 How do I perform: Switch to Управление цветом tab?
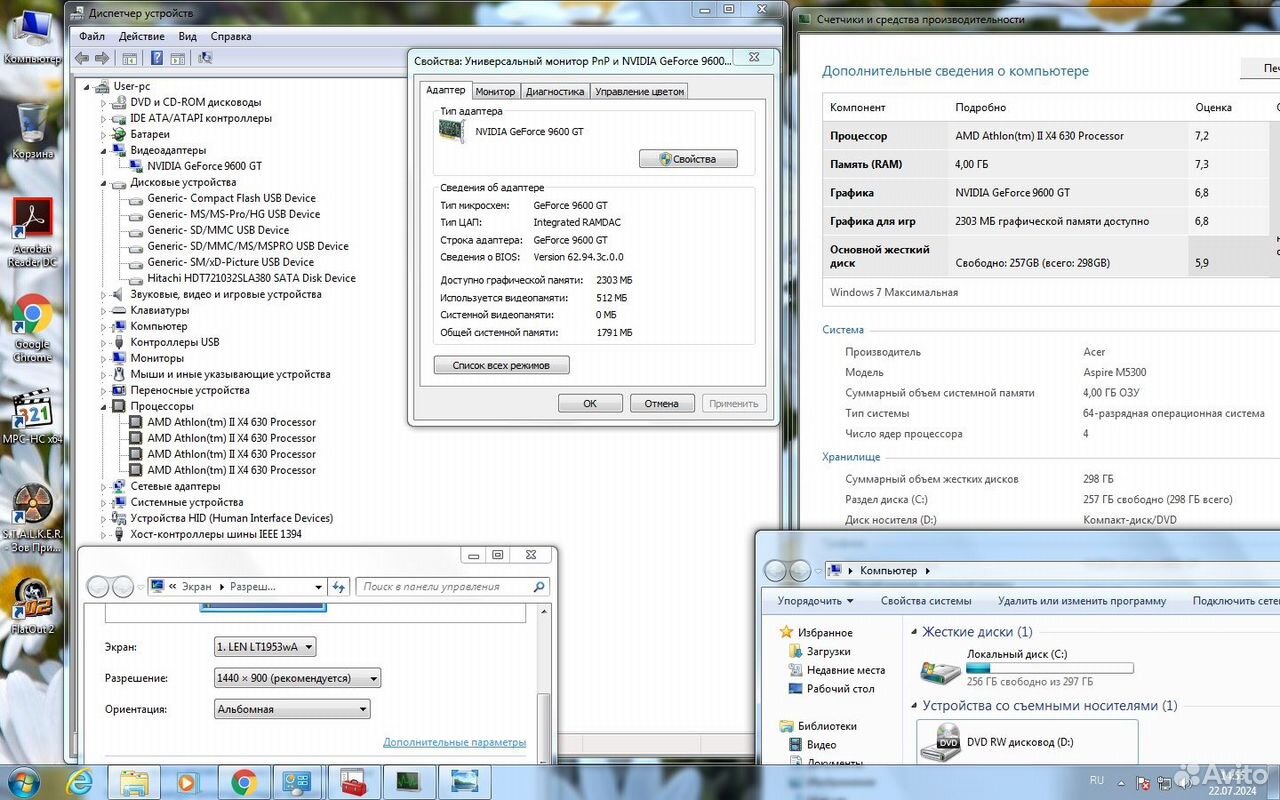click(x=639, y=91)
